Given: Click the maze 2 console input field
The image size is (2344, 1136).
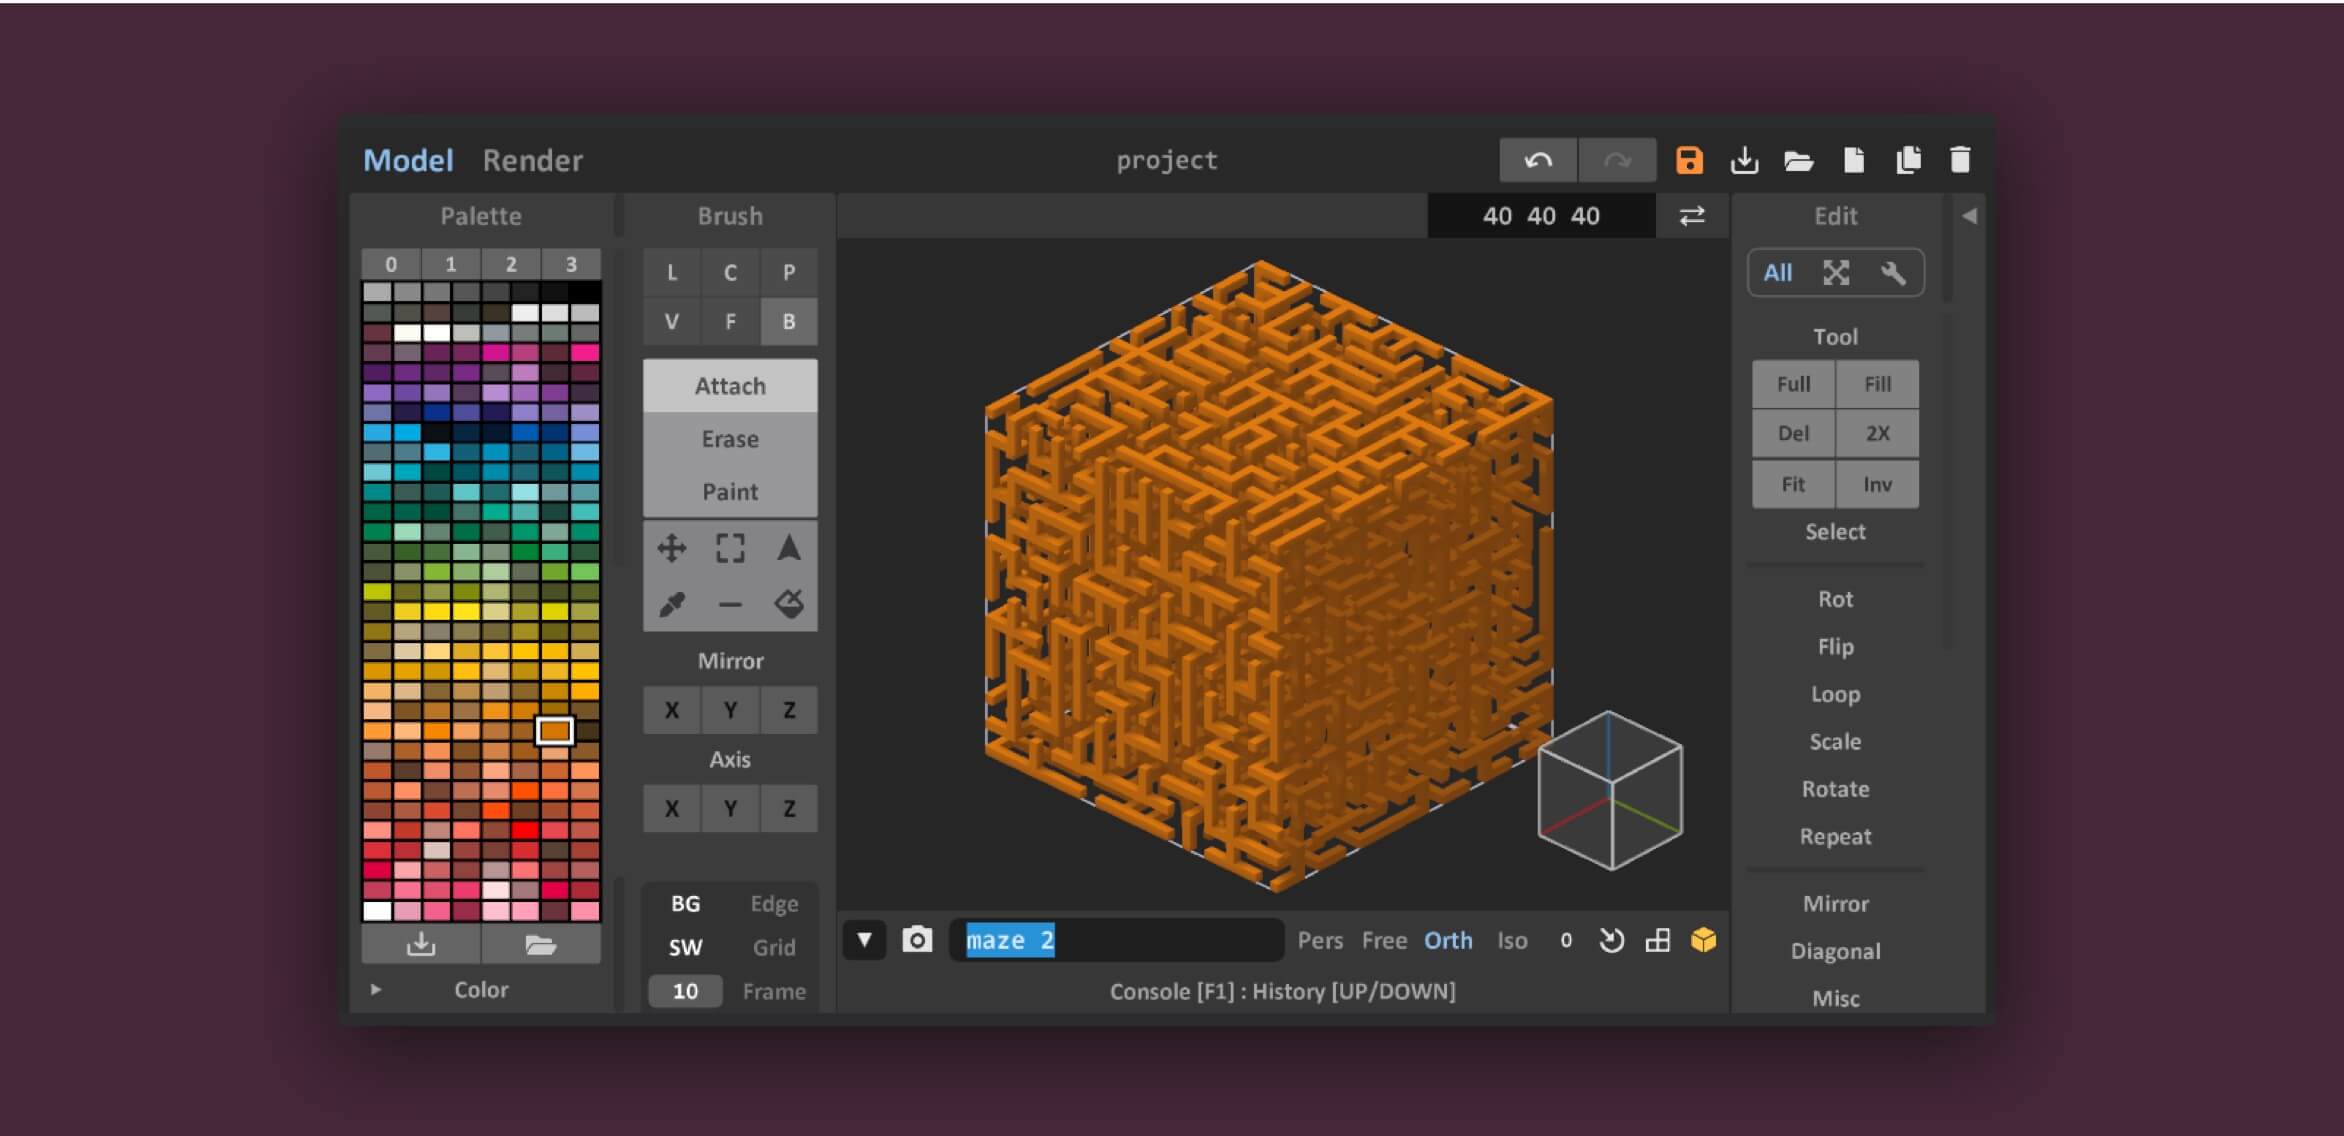Looking at the screenshot, I should 1116,940.
